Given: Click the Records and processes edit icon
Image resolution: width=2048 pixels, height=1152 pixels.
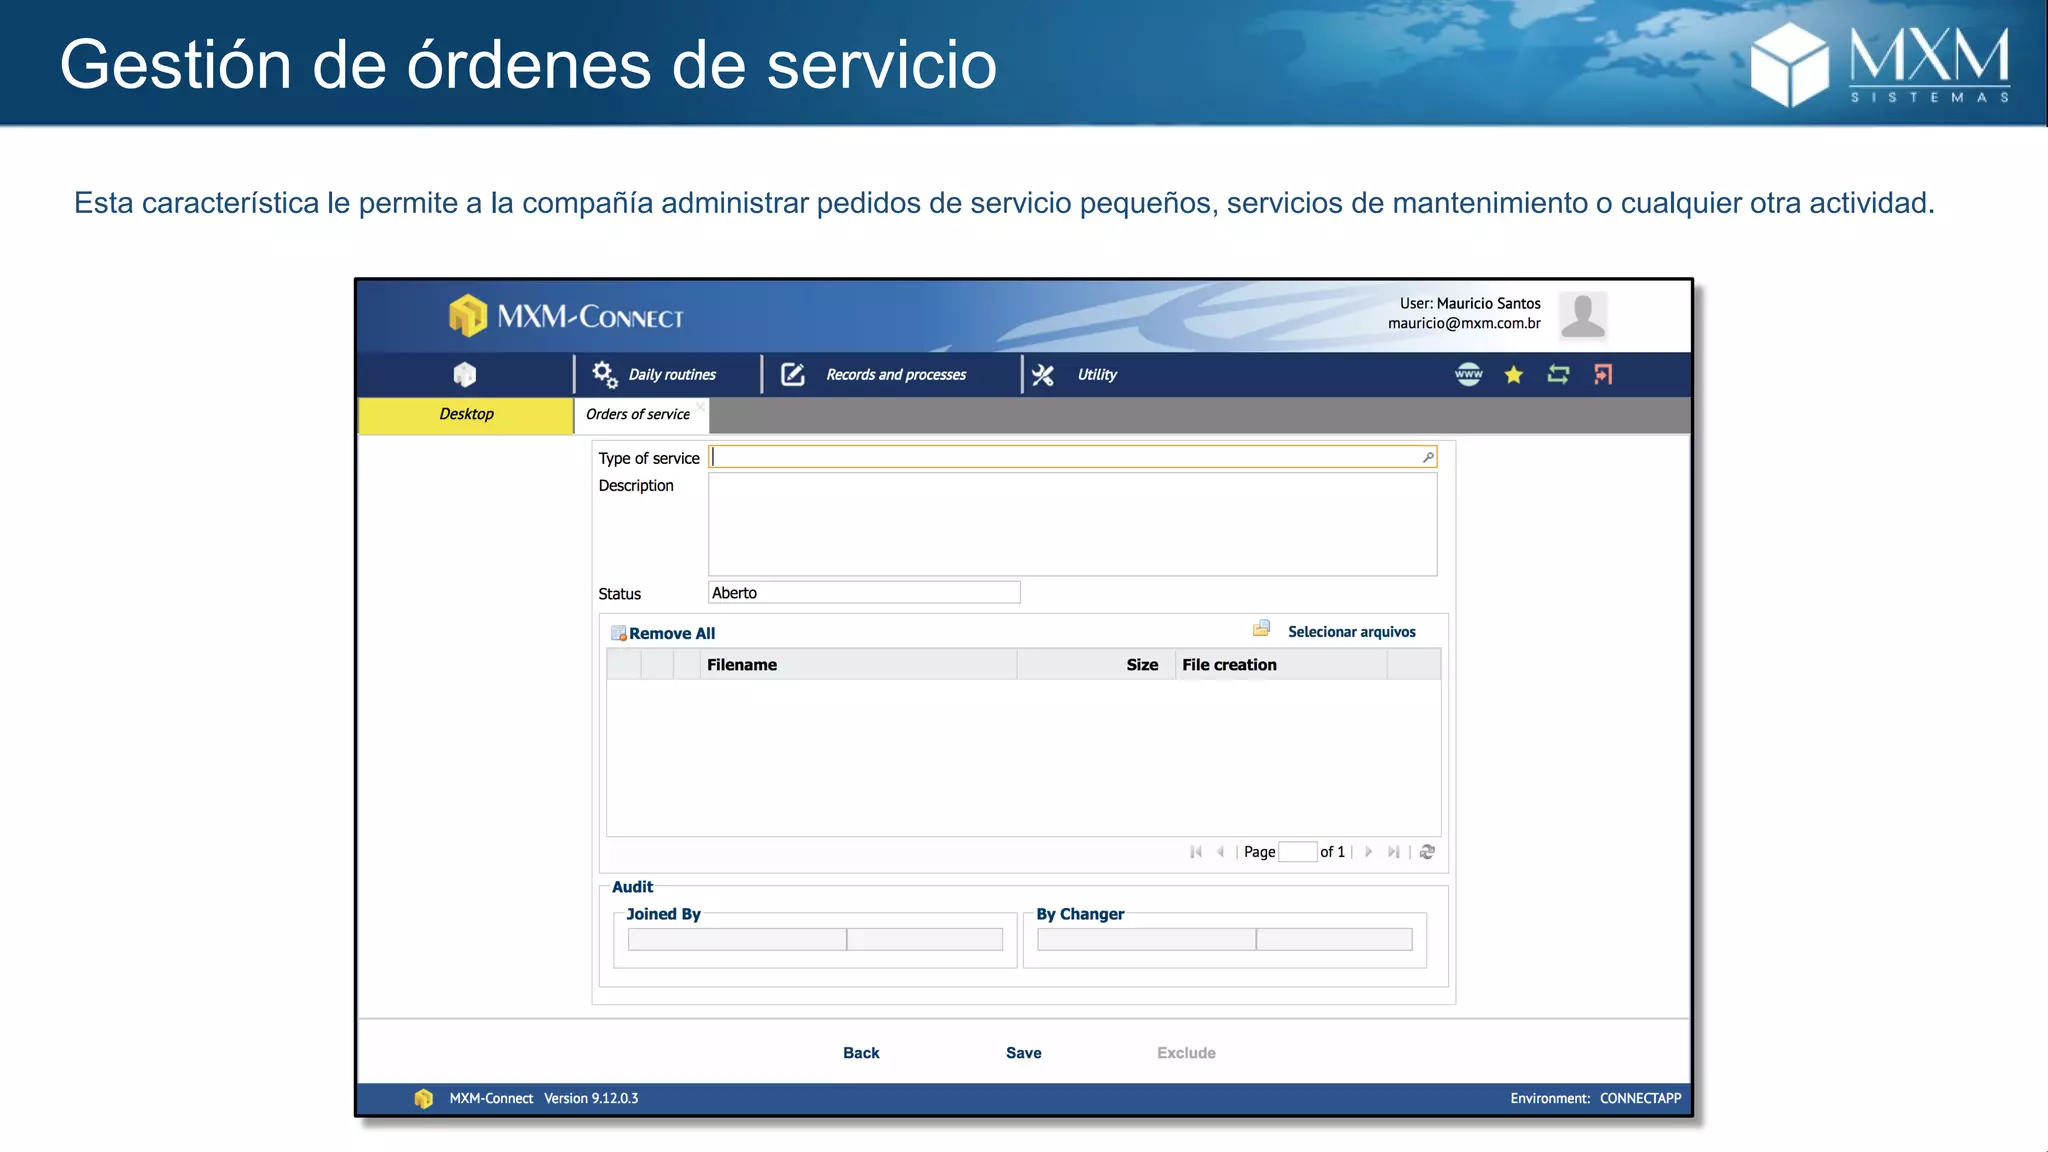Looking at the screenshot, I should click(793, 374).
